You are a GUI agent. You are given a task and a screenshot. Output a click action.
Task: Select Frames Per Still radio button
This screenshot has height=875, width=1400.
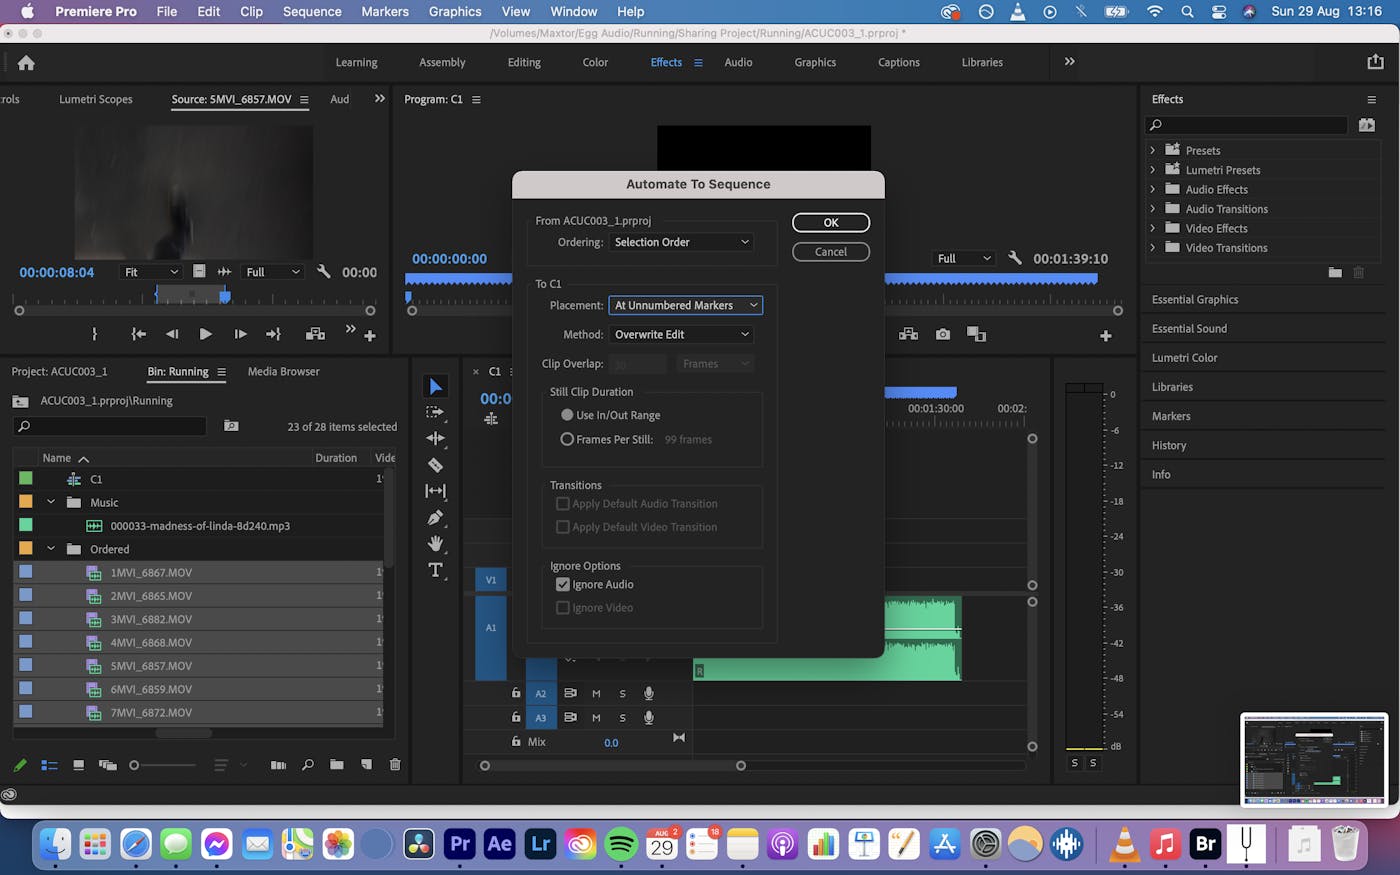[567, 439]
